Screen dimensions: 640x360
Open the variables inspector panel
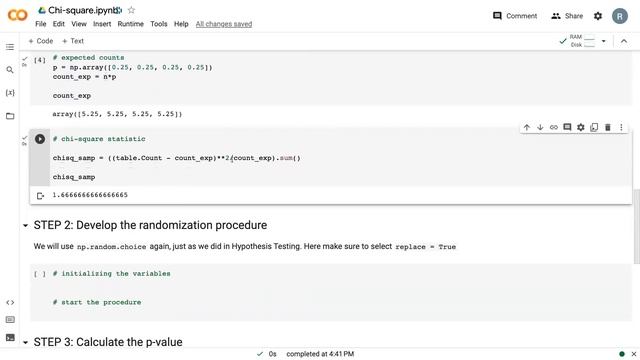10,93
